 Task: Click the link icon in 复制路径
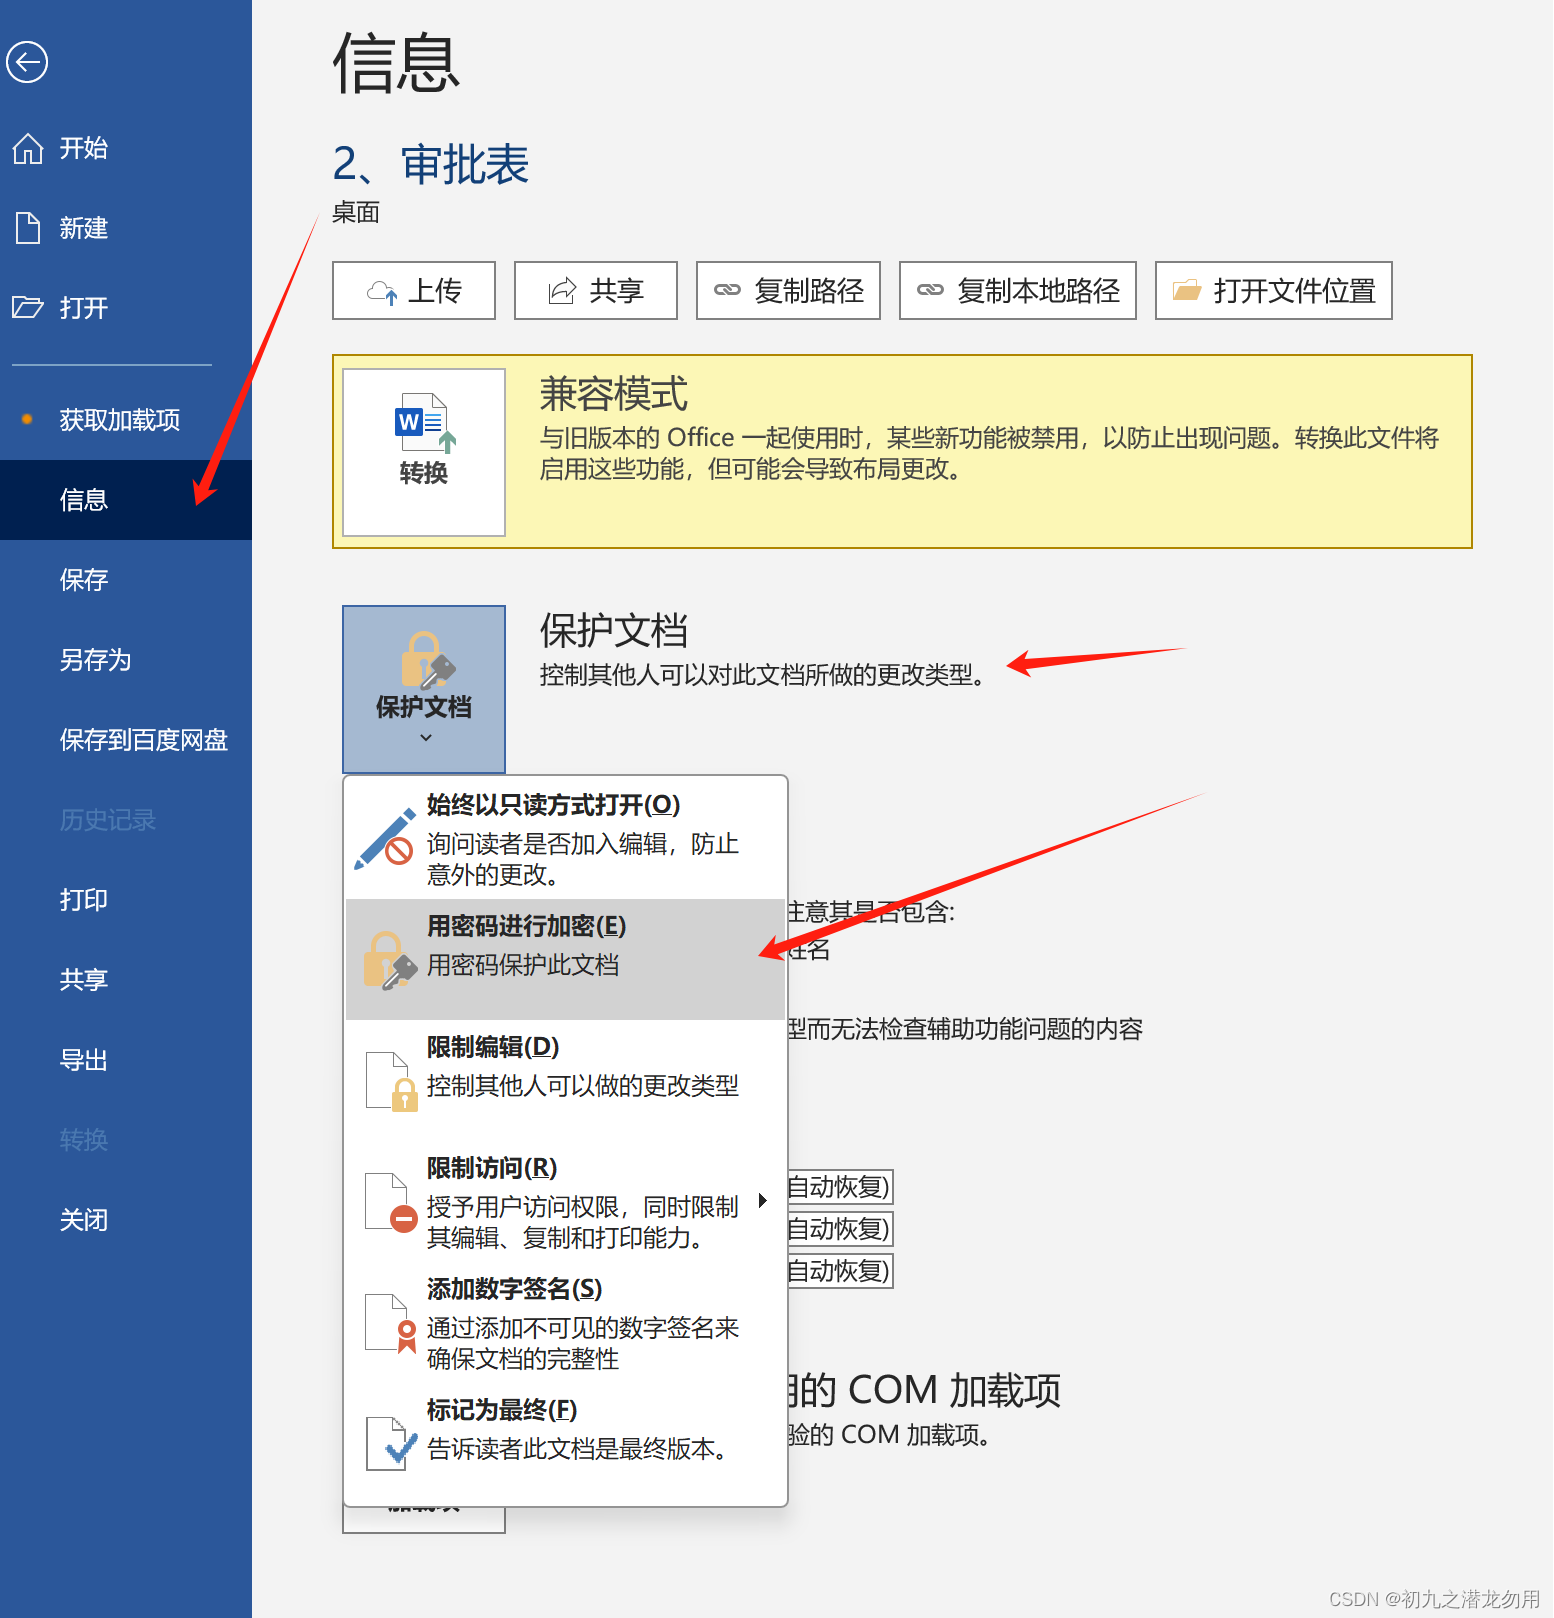[727, 290]
